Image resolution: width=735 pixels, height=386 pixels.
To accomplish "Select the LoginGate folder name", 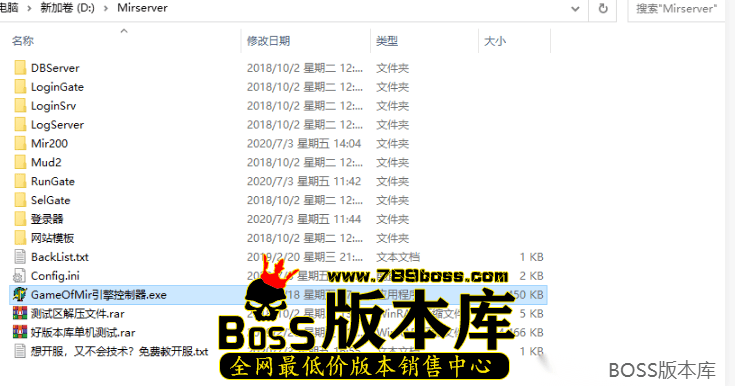I will (57, 87).
